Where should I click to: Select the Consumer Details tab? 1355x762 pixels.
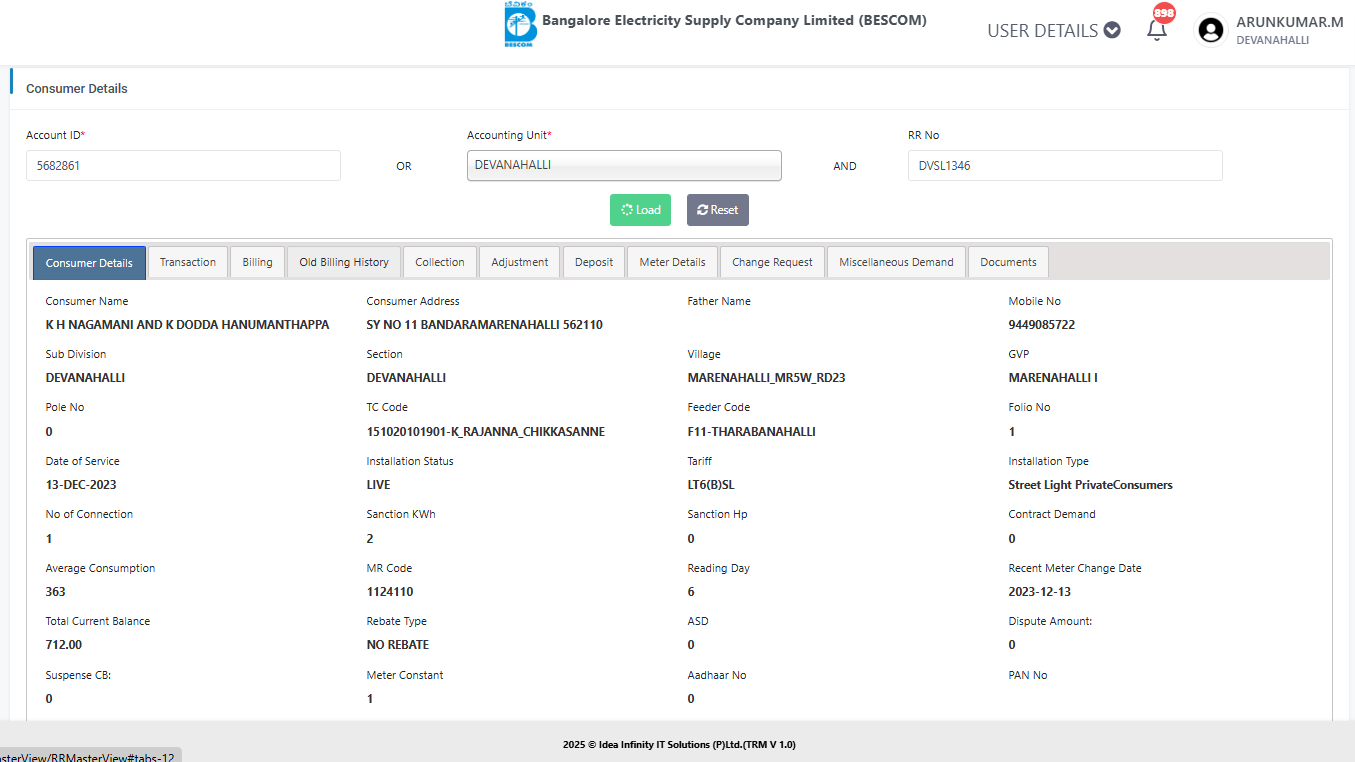point(89,263)
